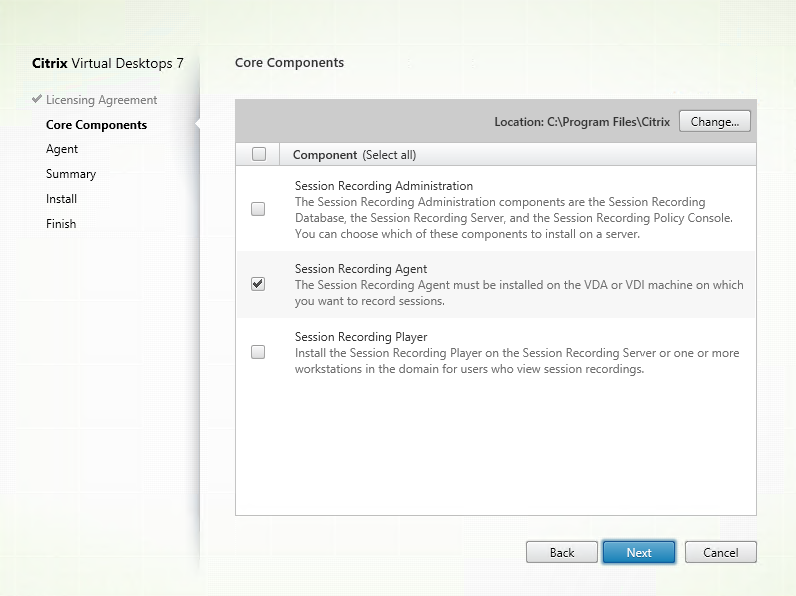Viewport: 796px width, 596px height.
Task: Tick the Select all components checkbox
Action: click(259, 154)
